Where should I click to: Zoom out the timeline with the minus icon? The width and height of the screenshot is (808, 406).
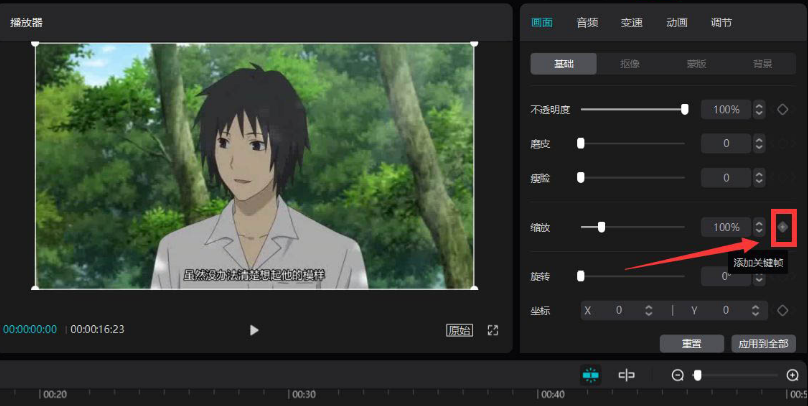(x=677, y=375)
